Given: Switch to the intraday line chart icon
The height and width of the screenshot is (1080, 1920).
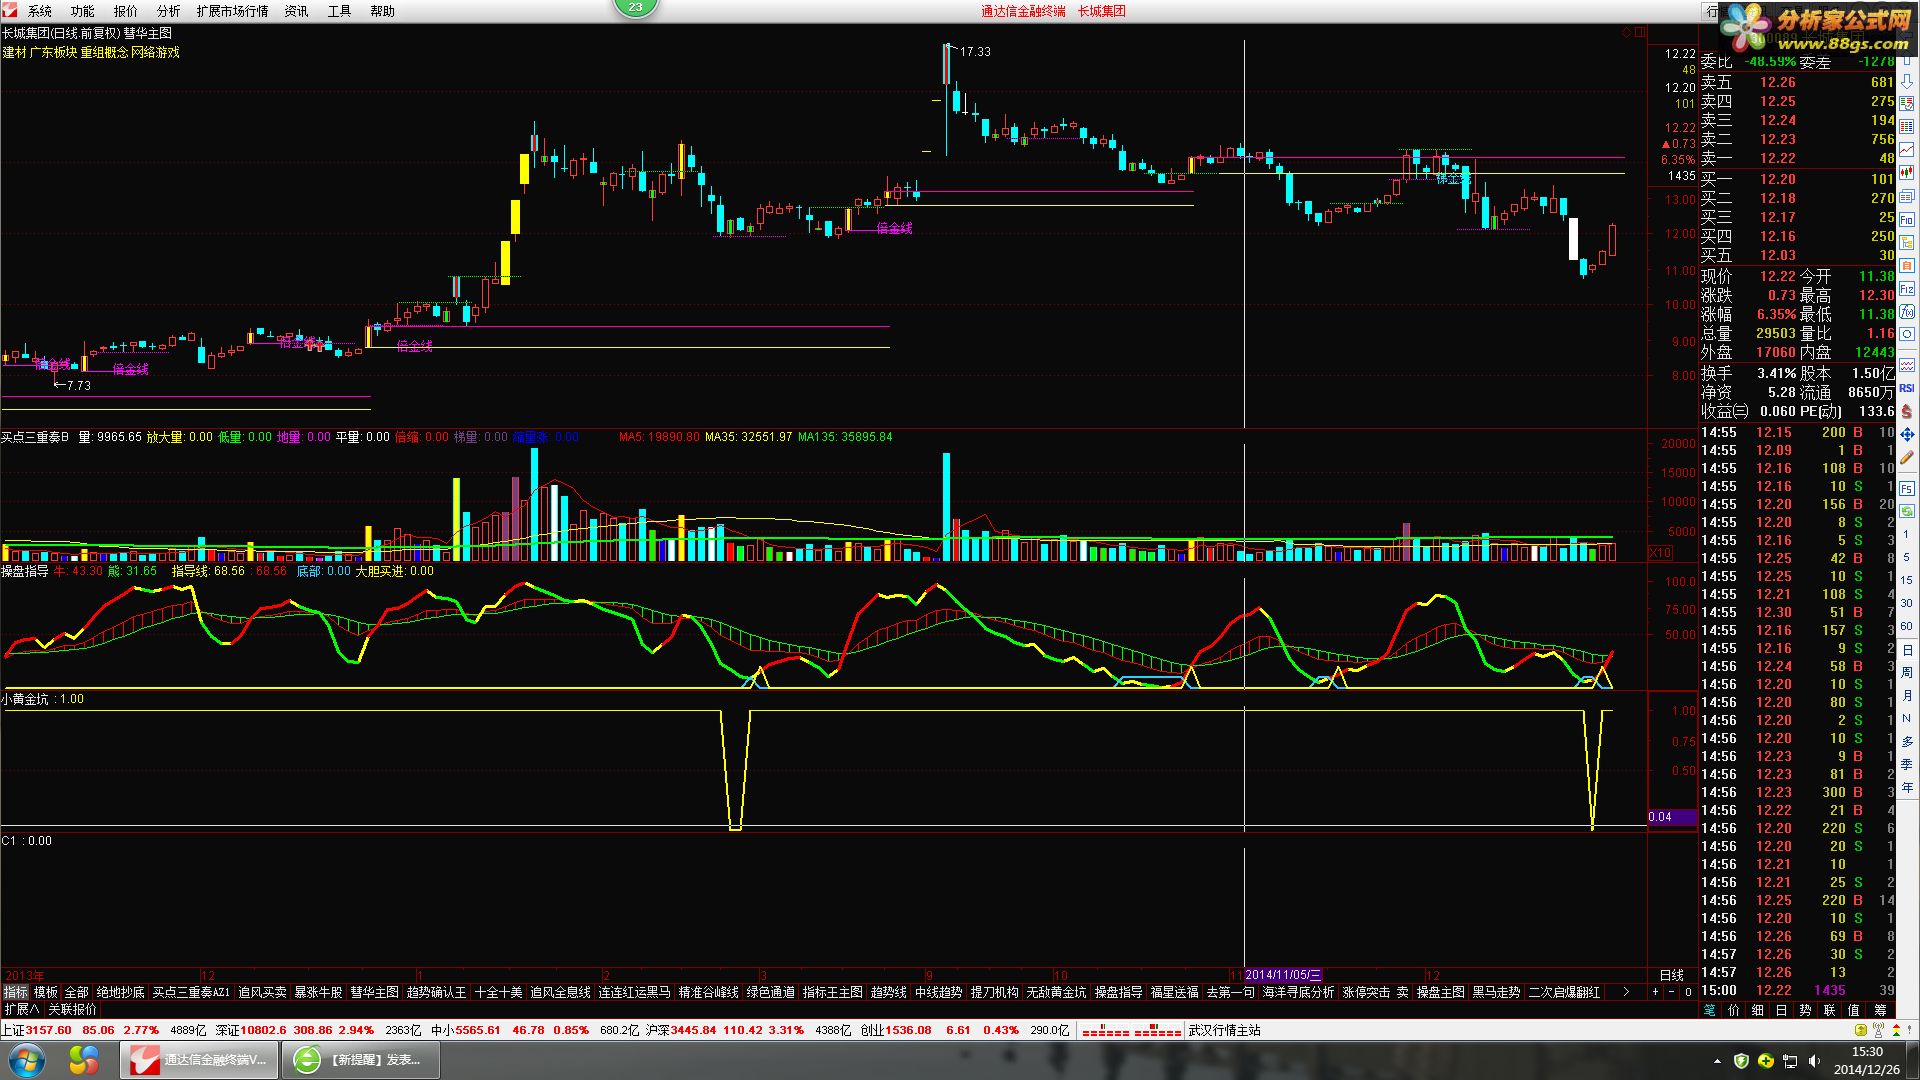Looking at the screenshot, I should (1907, 149).
